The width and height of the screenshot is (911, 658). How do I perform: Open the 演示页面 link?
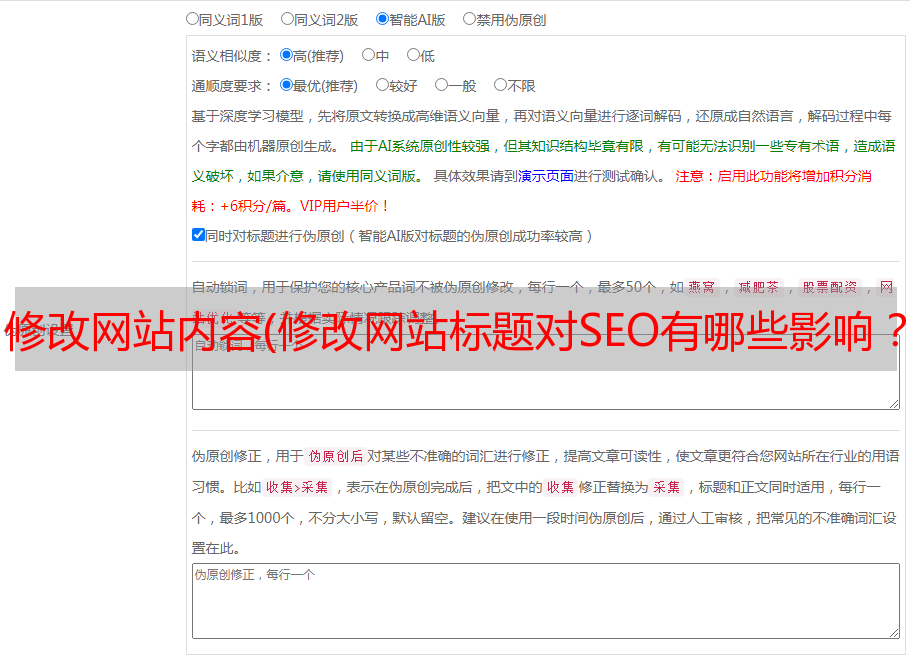coord(546,176)
